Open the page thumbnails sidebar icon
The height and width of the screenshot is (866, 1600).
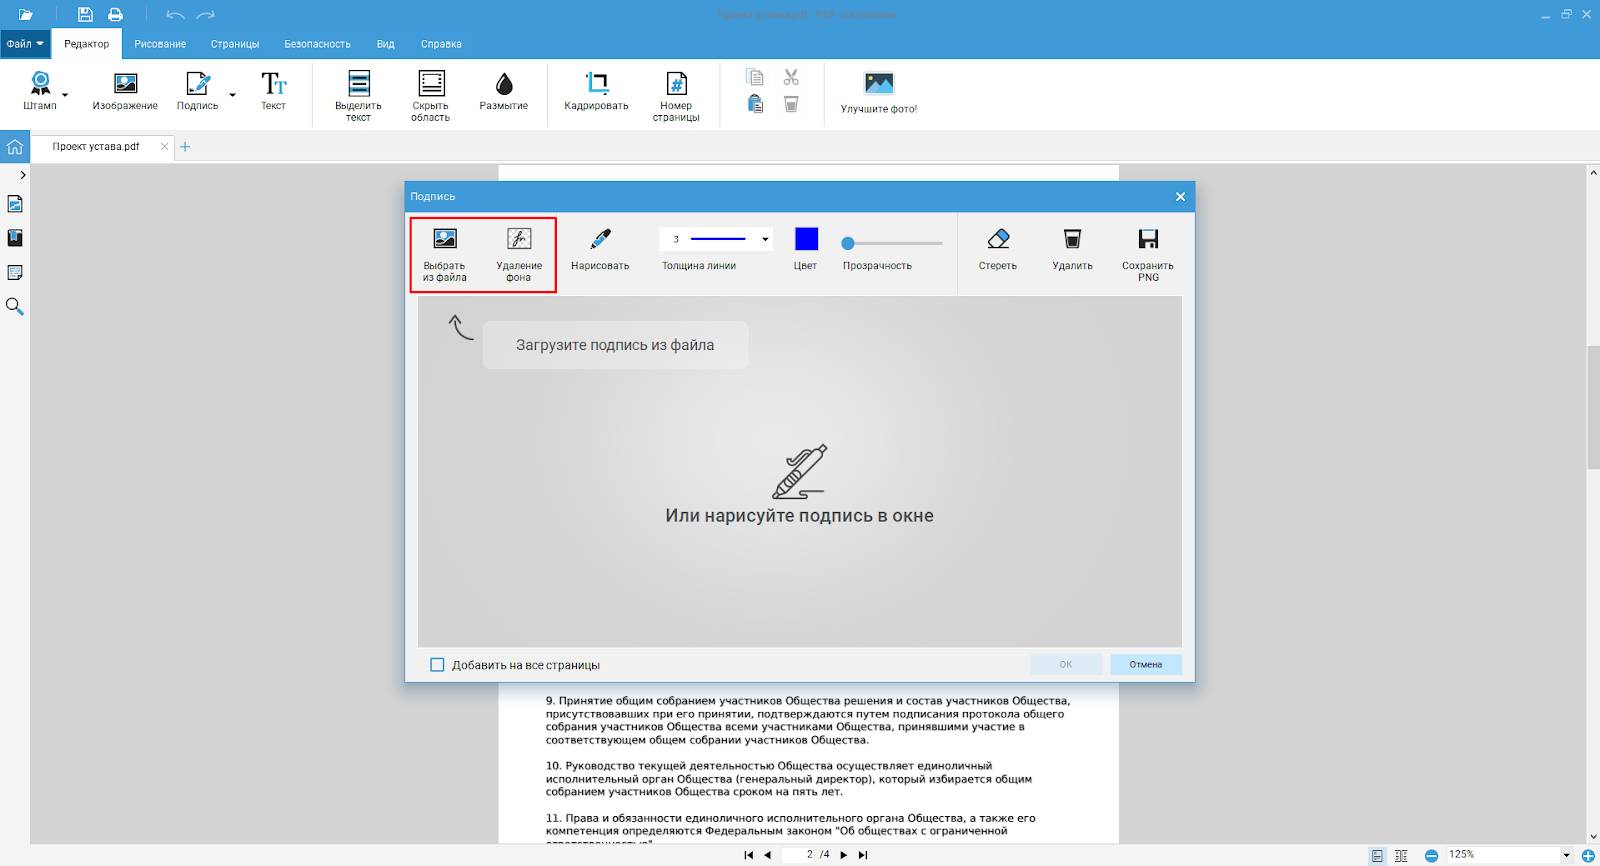tap(15, 205)
